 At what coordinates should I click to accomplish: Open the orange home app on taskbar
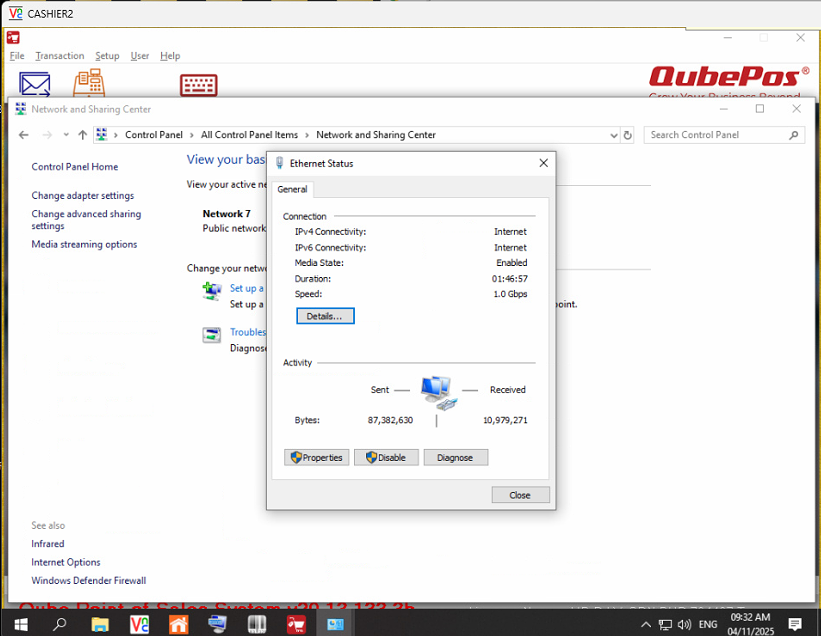tap(178, 624)
